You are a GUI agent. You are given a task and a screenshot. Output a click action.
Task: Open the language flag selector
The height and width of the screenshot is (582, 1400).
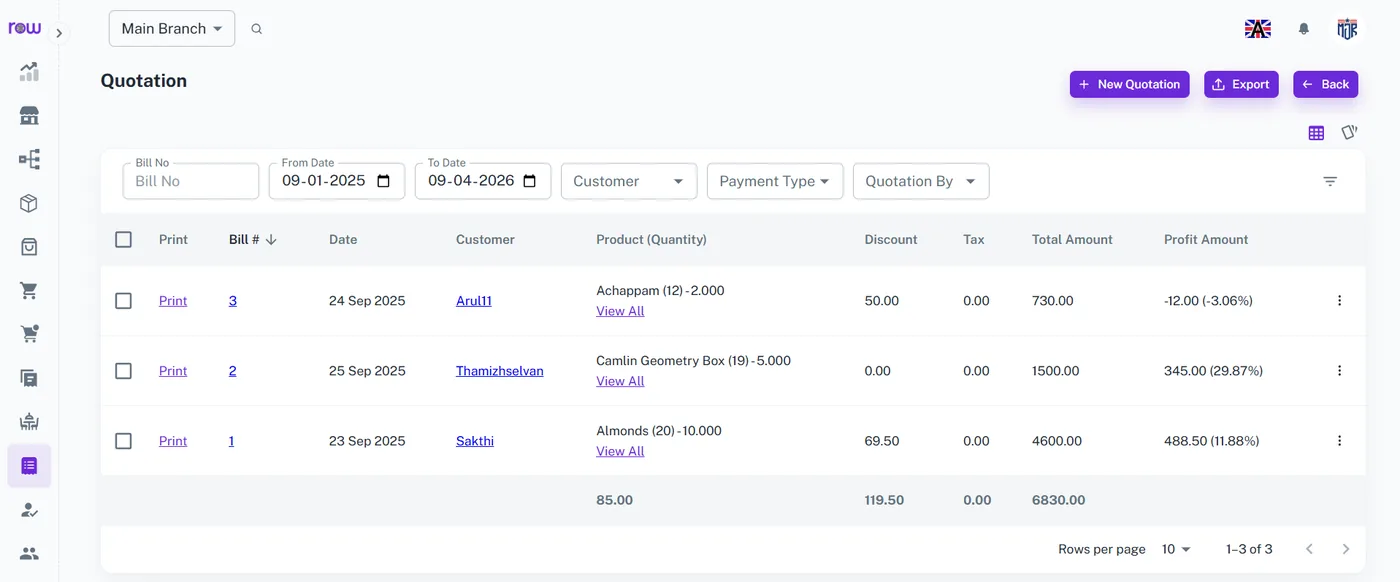(x=1258, y=29)
